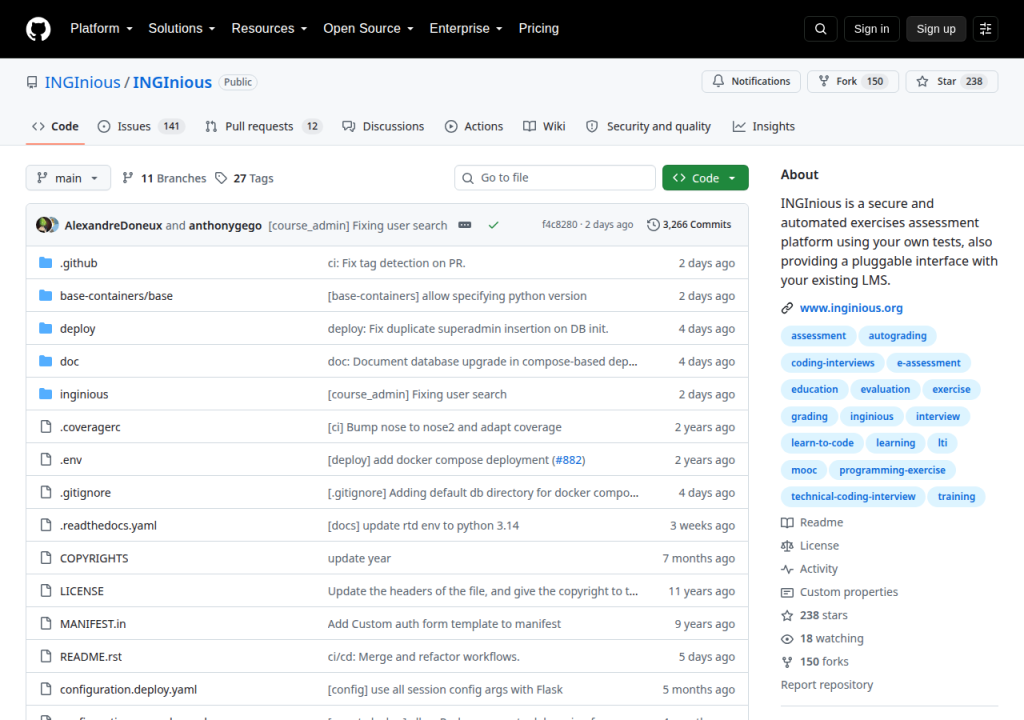Click the .coveragerc file icon
This screenshot has width=1024, height=720.
[46, 427]
